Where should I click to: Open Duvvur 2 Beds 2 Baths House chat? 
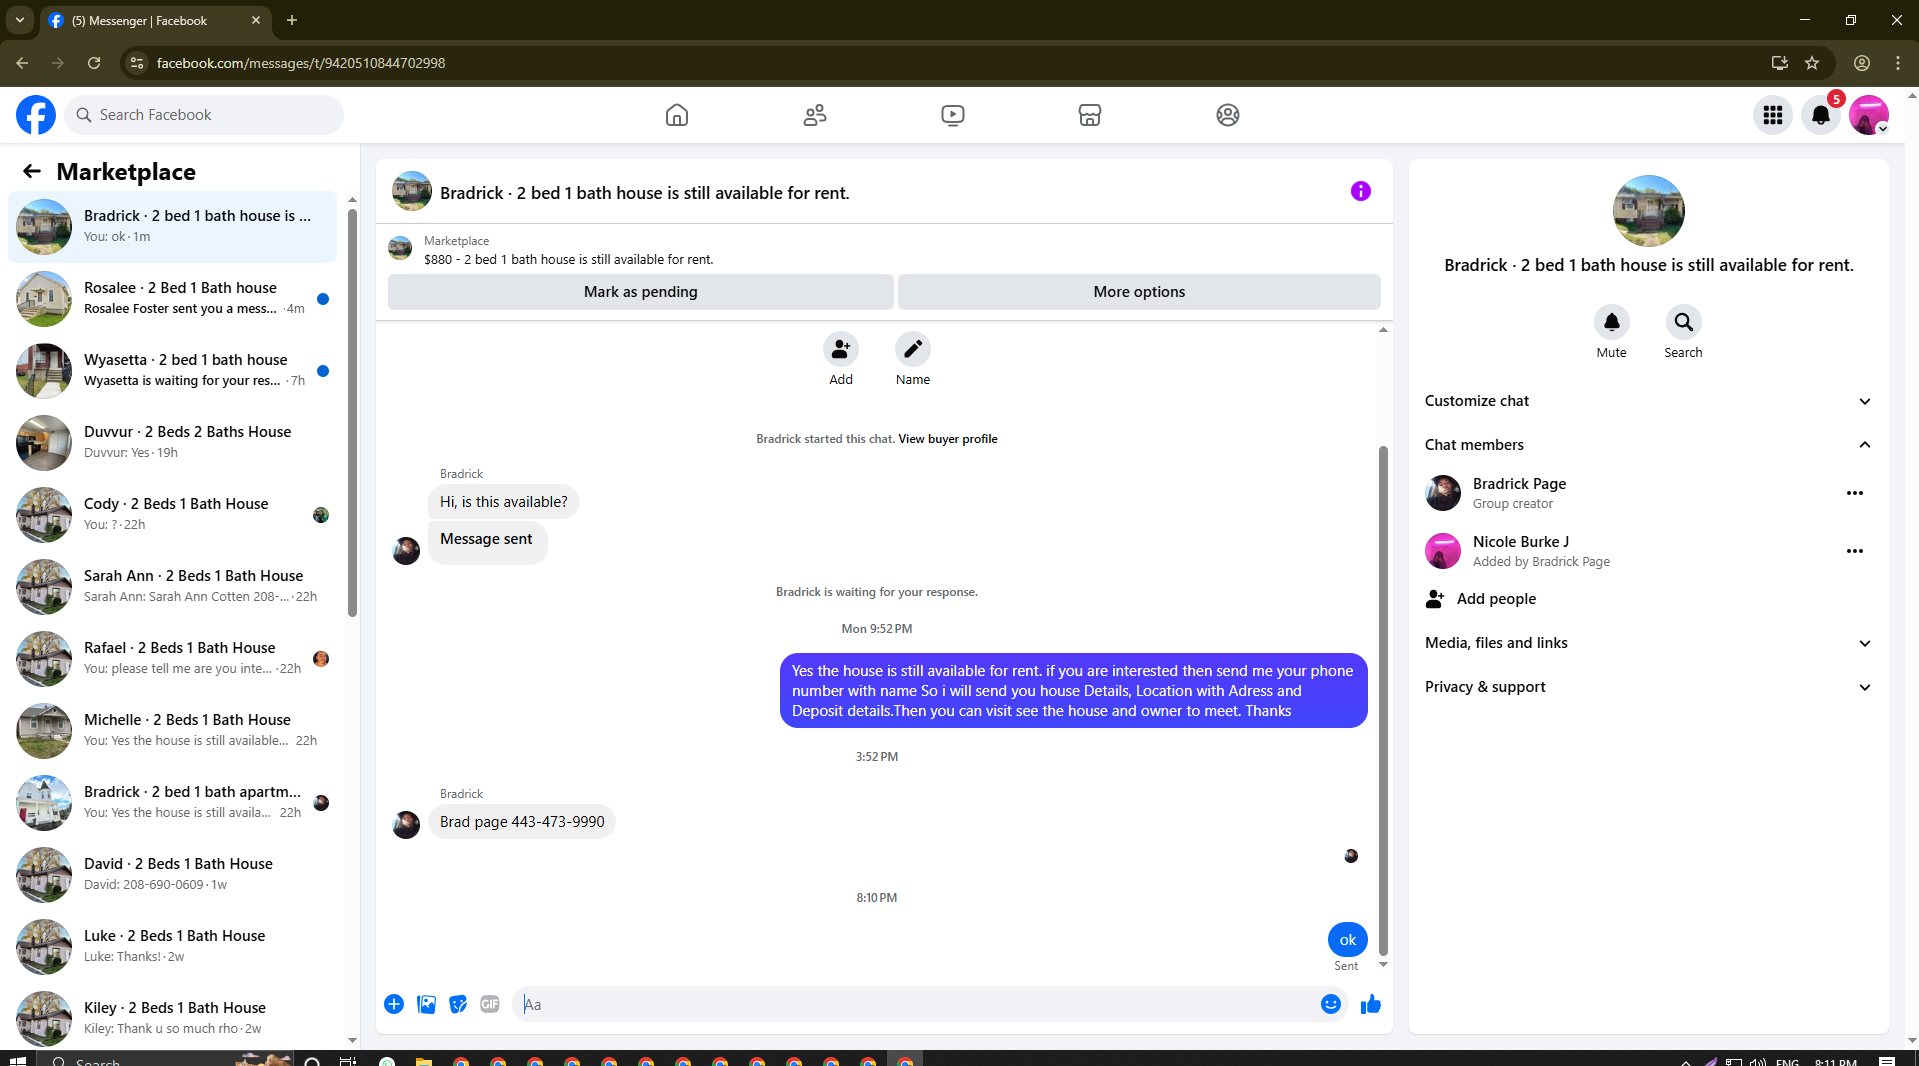172,443
